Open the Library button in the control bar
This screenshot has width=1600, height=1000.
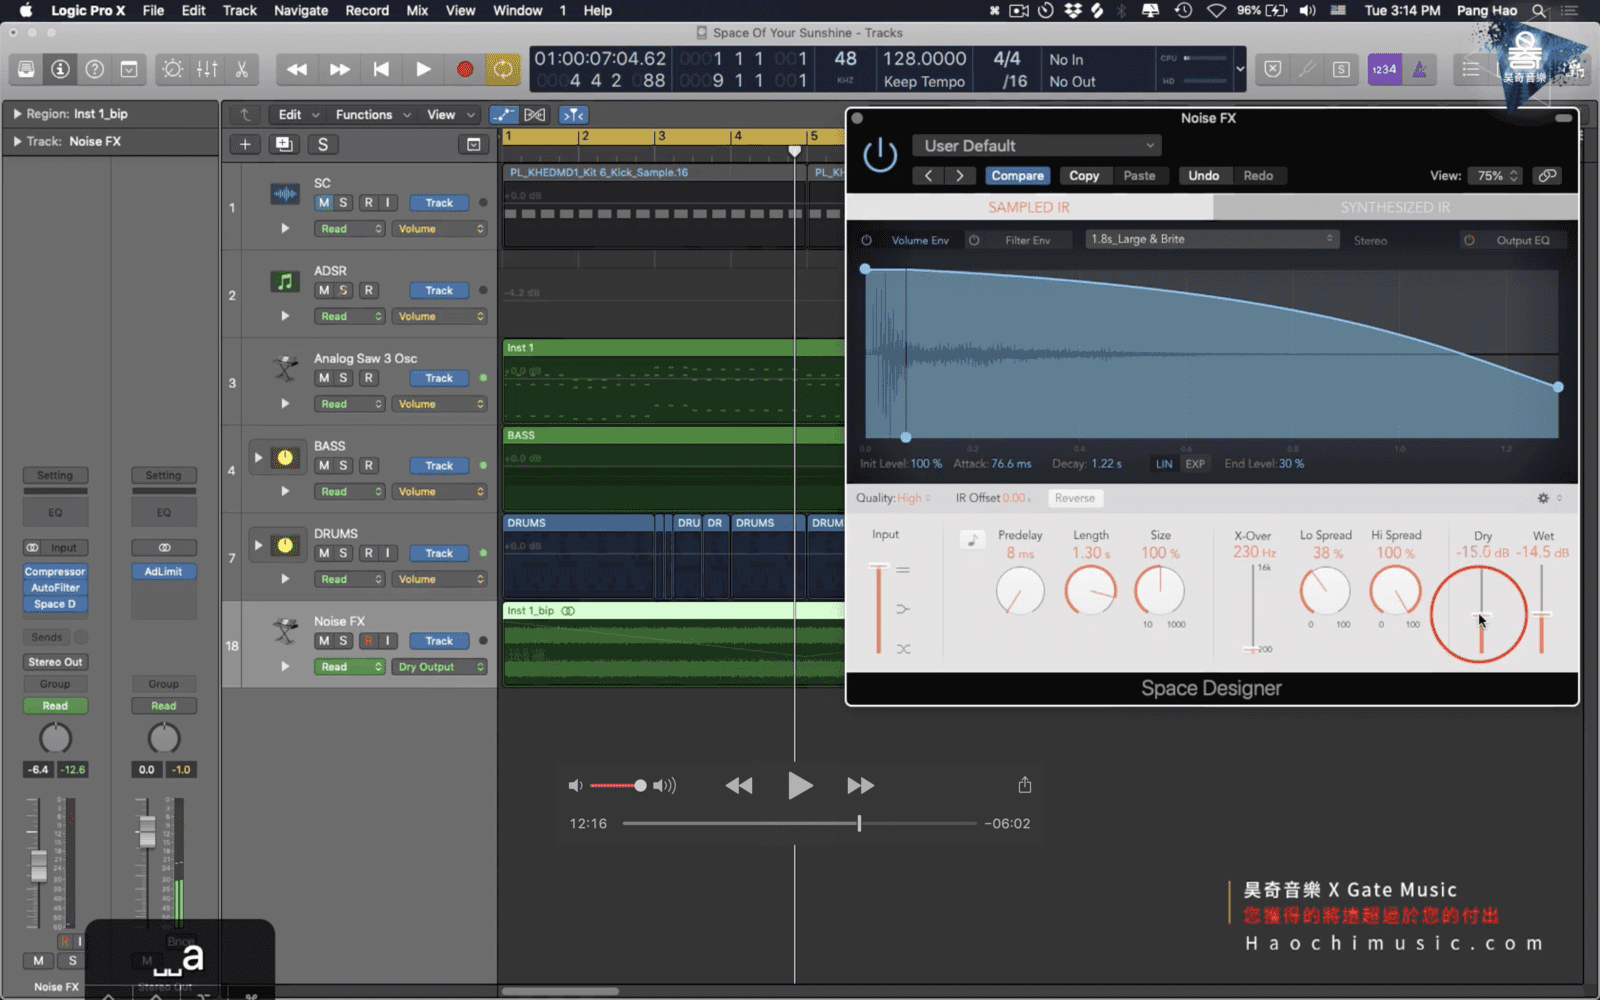(27, 69)
